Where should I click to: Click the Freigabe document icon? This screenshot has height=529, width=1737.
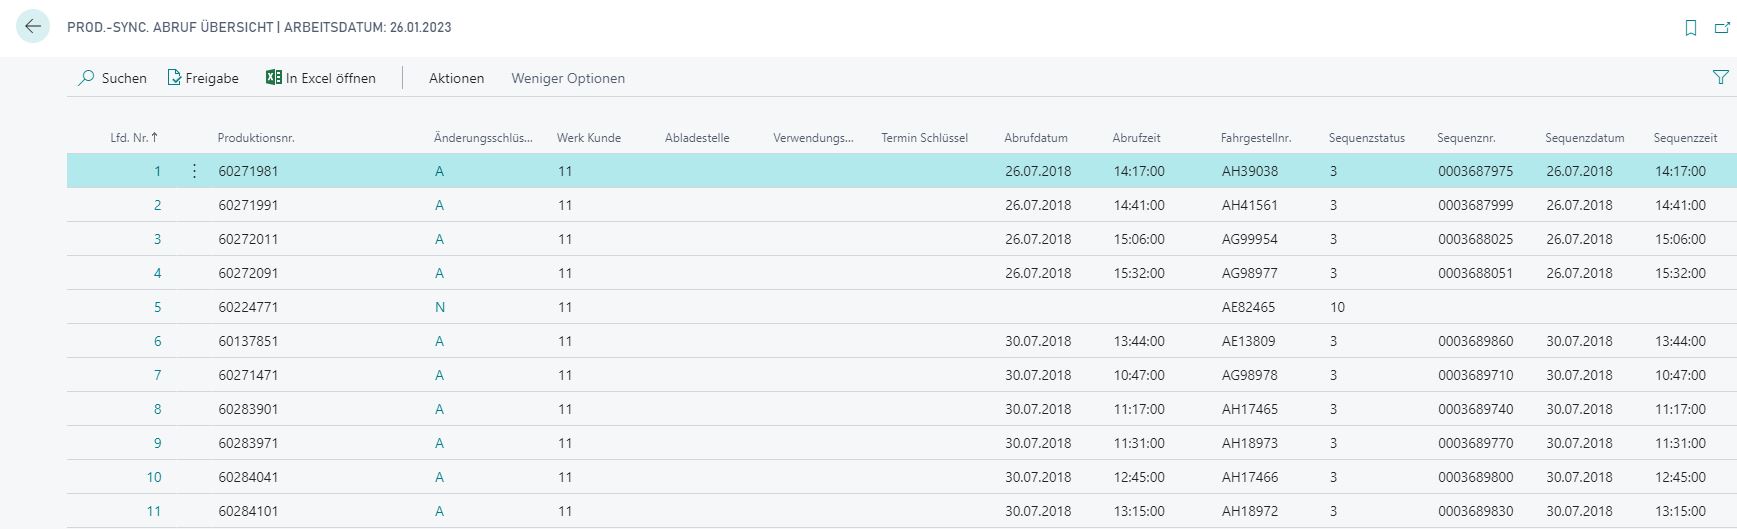pyautogui.click(x=174, y=78)
